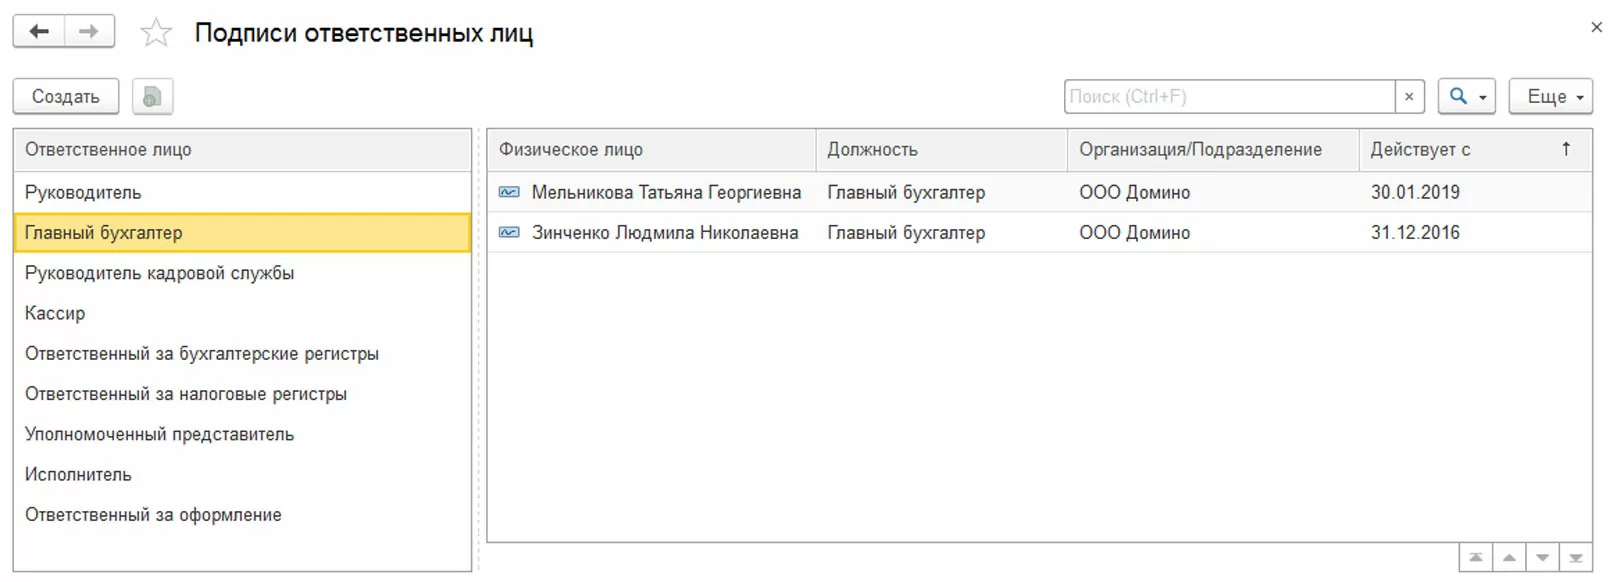The width and height of the screenshot is (1617, 582).
Task: Open the magnifier search dropdown
Action: pyautogui.click(x=1466, y=97)
